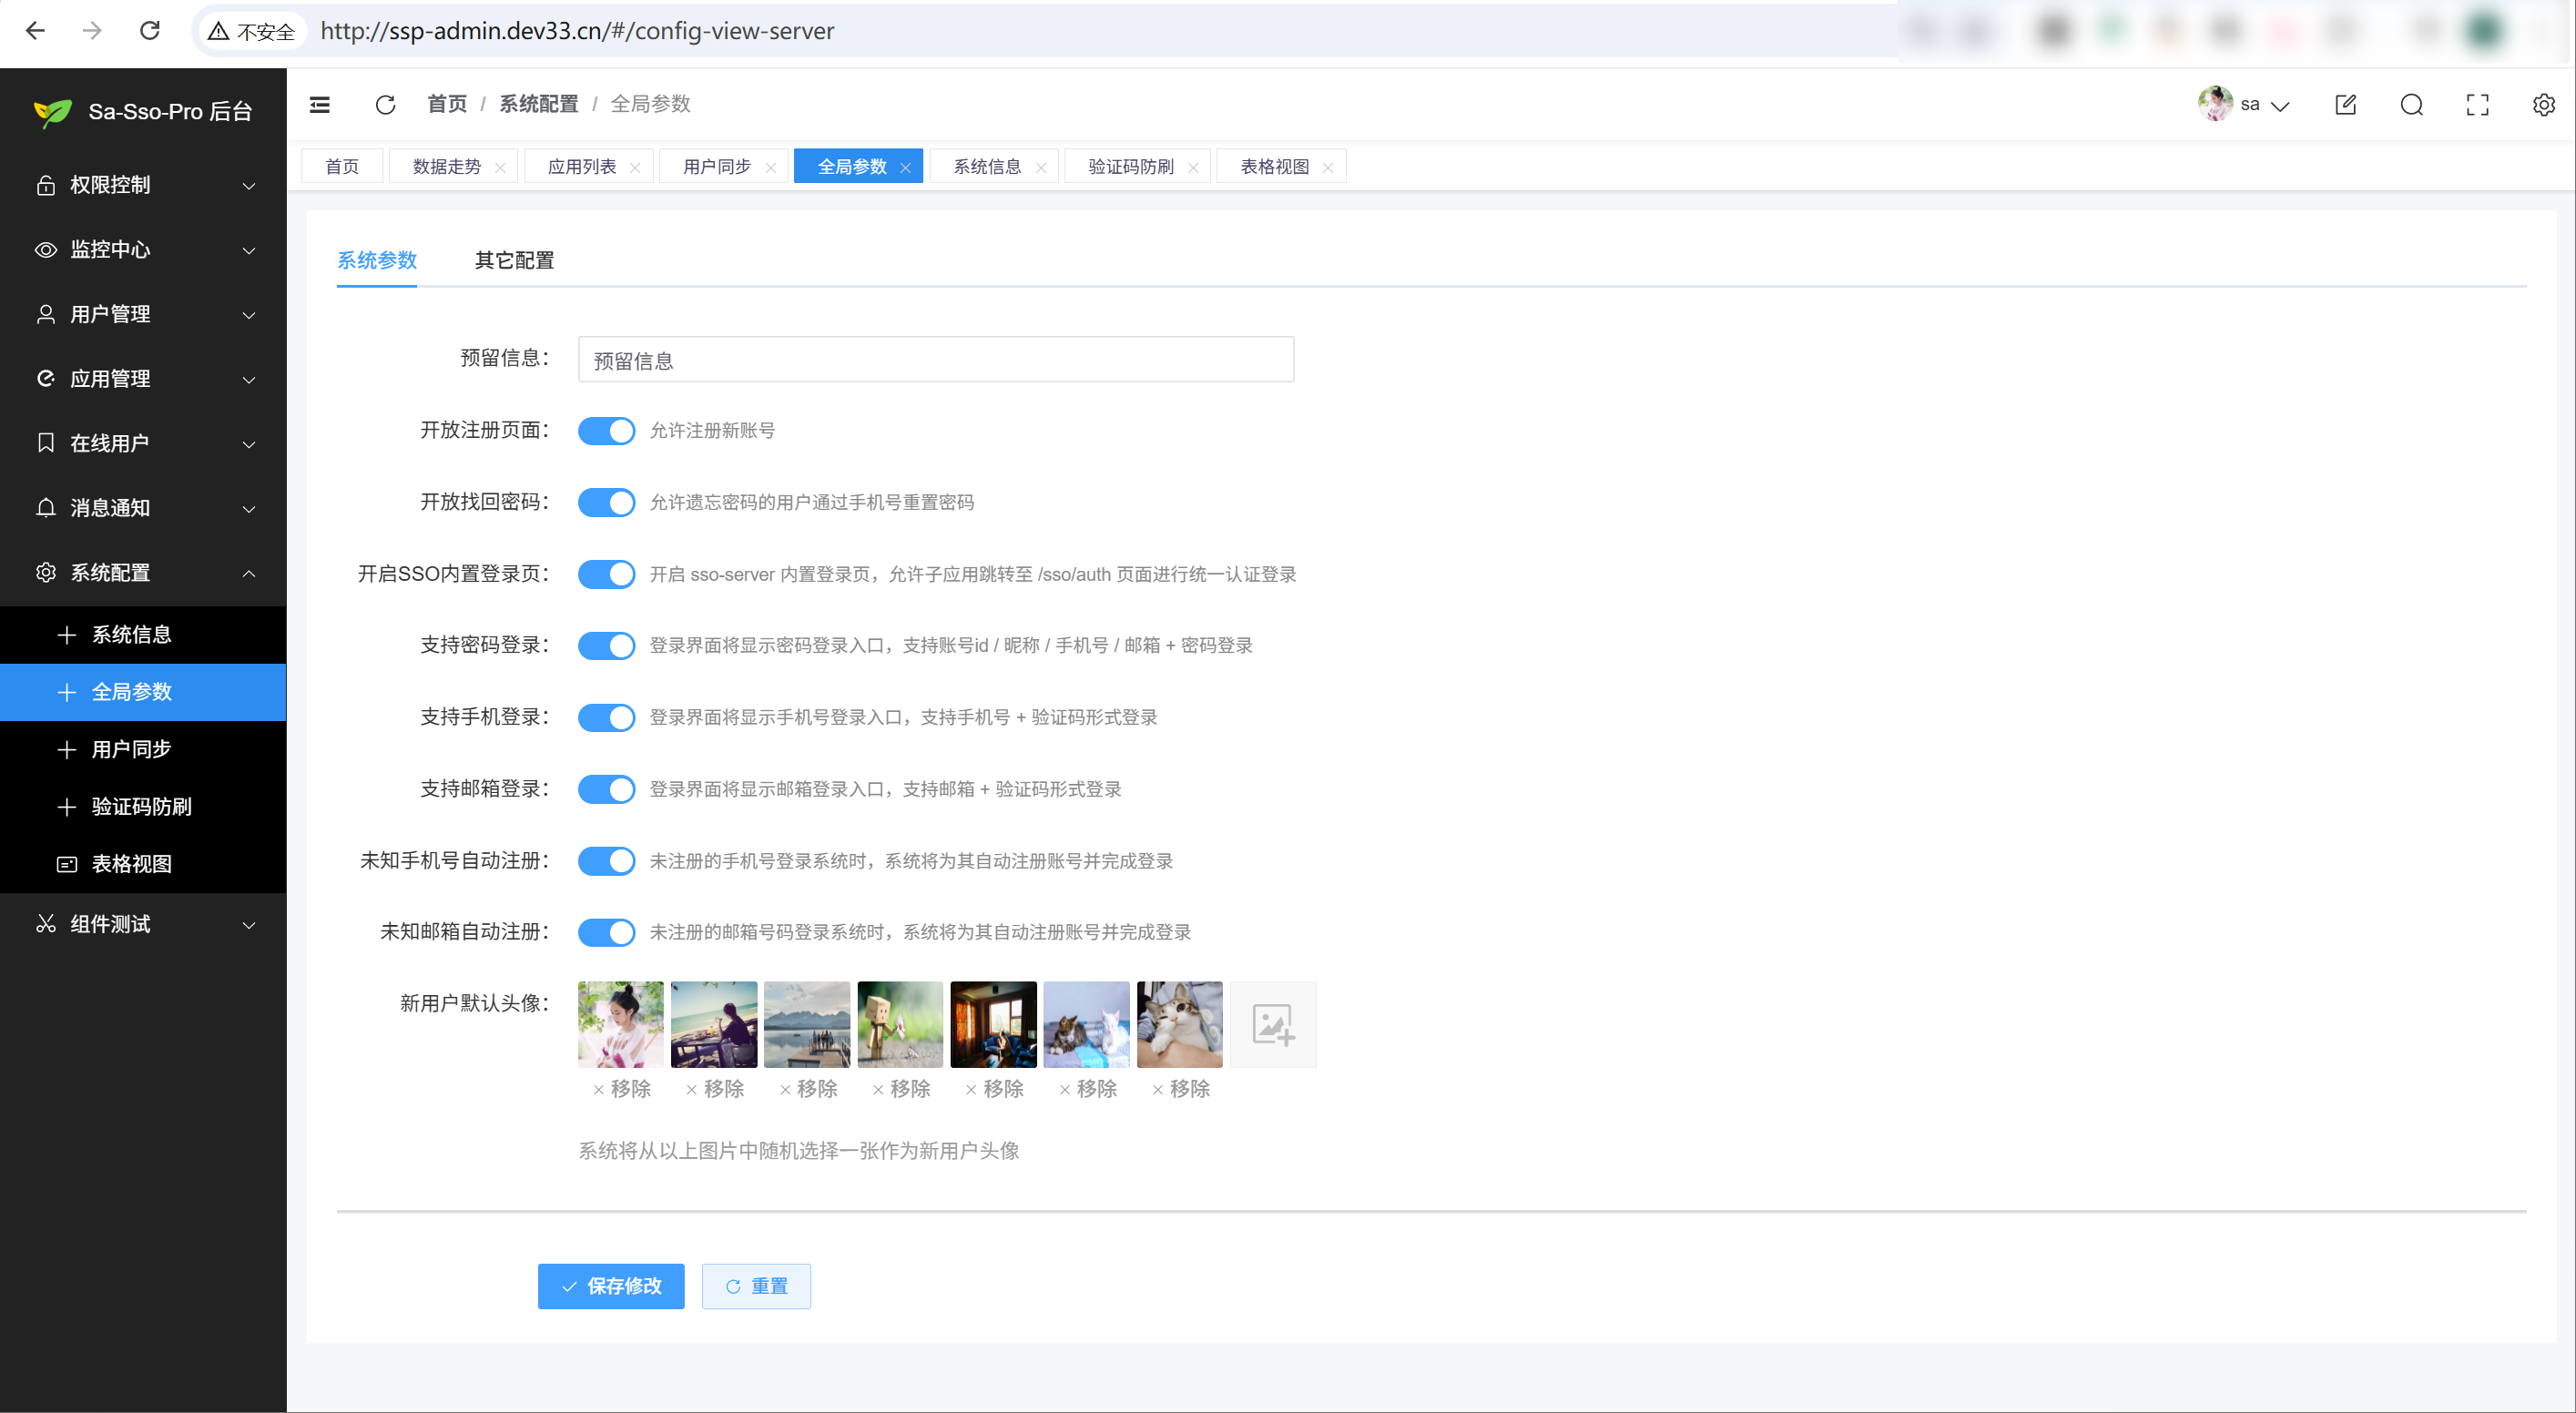
Task: Click the refresh icon beside the breadcrumb
Action: pyautogui.click(x=385, y=105)
